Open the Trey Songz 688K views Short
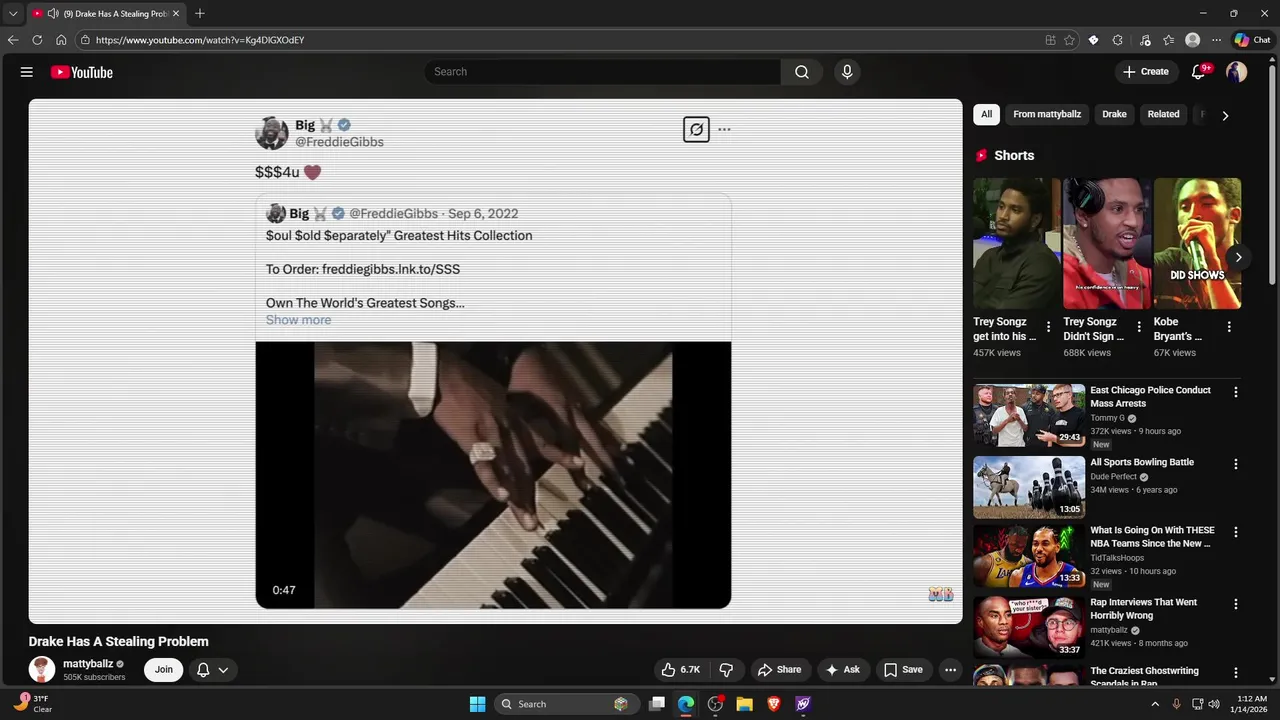 tap(1106, 243)
